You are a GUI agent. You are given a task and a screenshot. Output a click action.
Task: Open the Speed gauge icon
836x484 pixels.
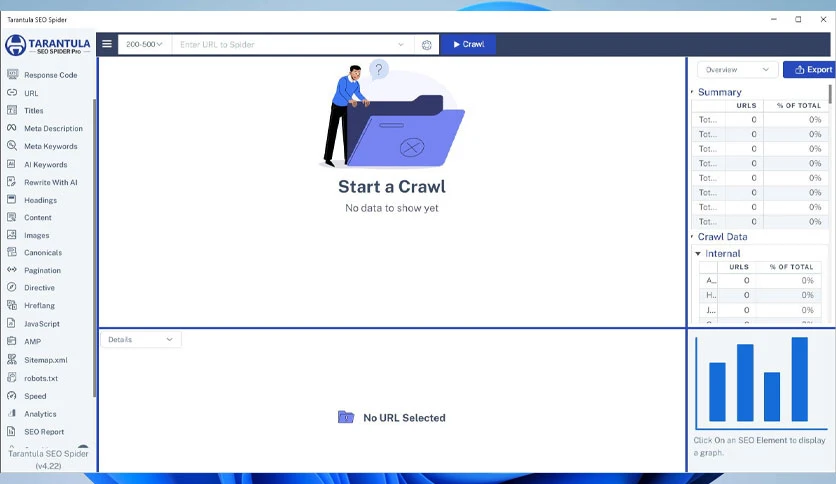[12, 396]
